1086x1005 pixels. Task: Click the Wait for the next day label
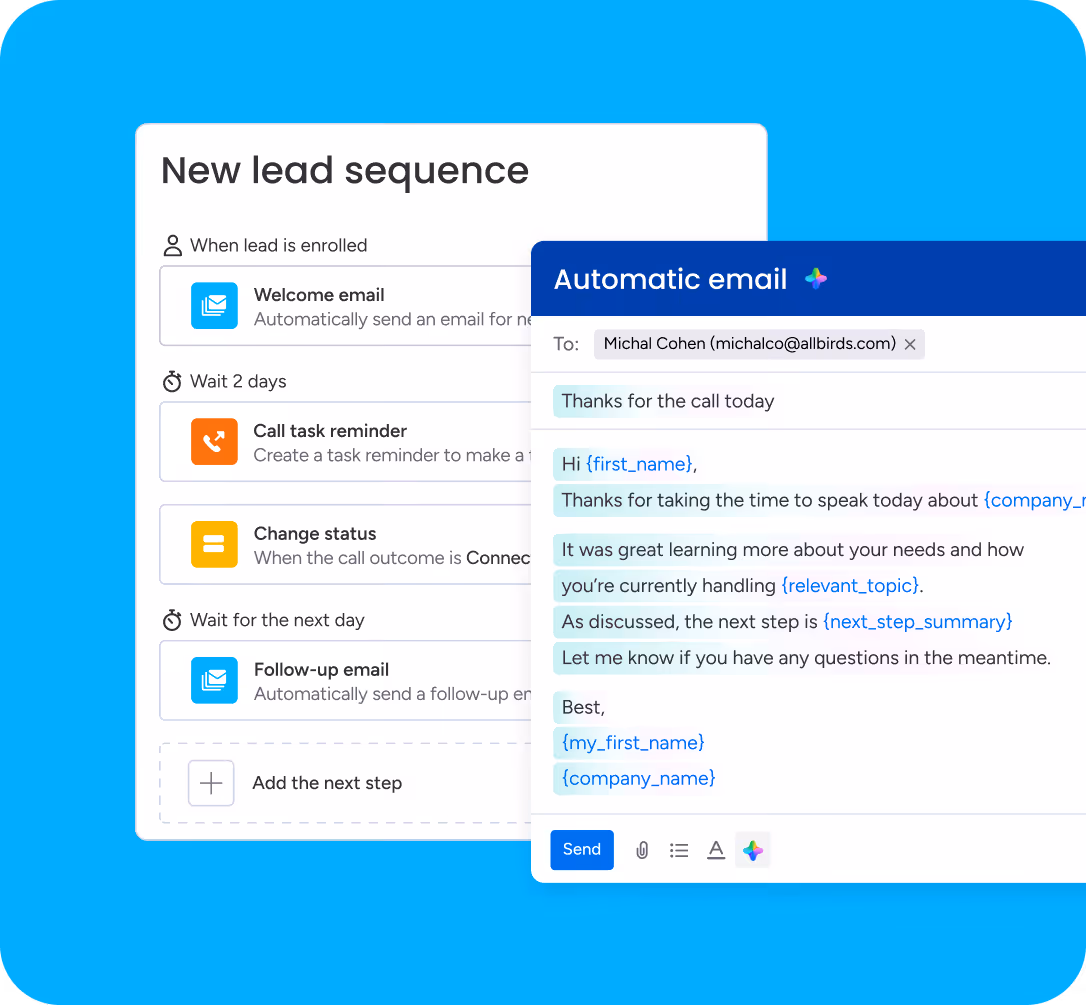(277, 620)
